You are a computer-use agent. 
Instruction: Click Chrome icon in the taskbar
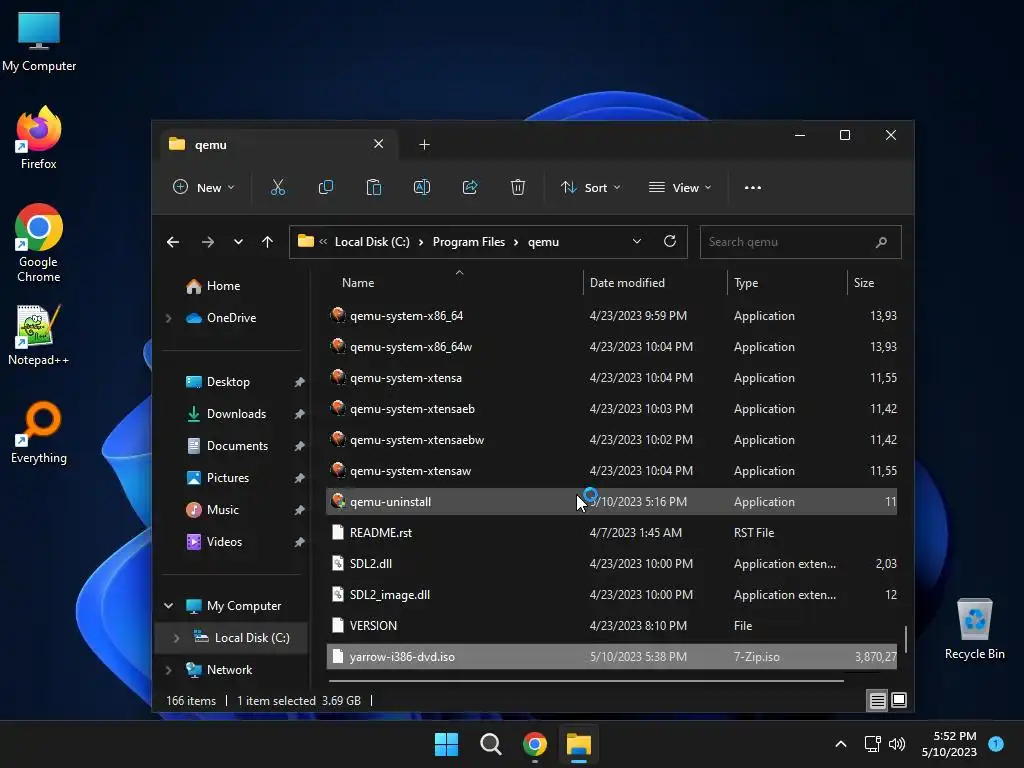click(535, 744)
